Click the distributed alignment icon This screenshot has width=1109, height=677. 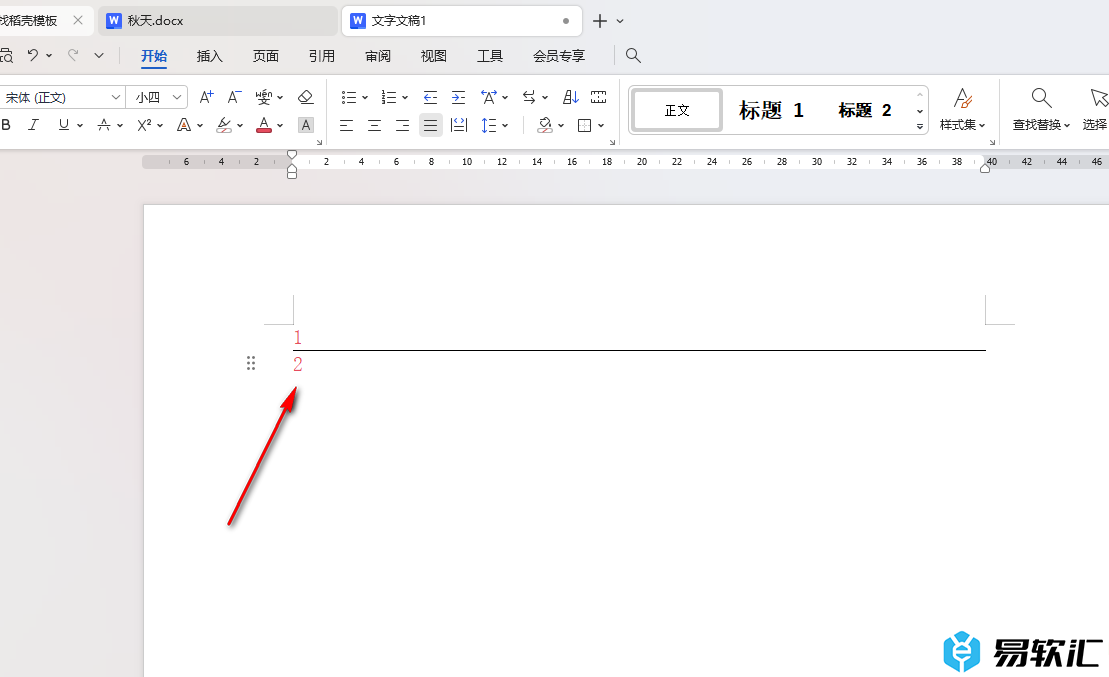(x=459, y=125)
